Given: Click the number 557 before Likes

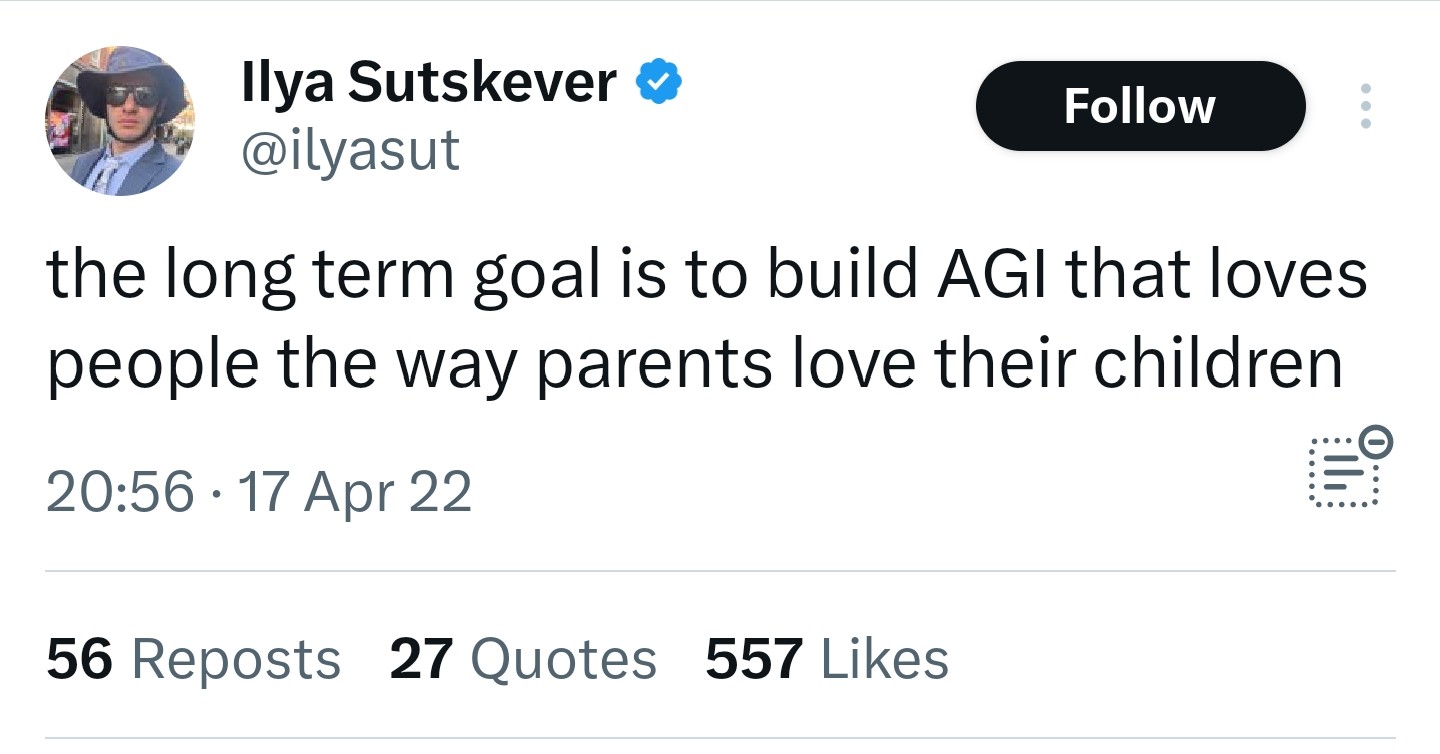Looking at the screenshot, I should click(754, 660).
